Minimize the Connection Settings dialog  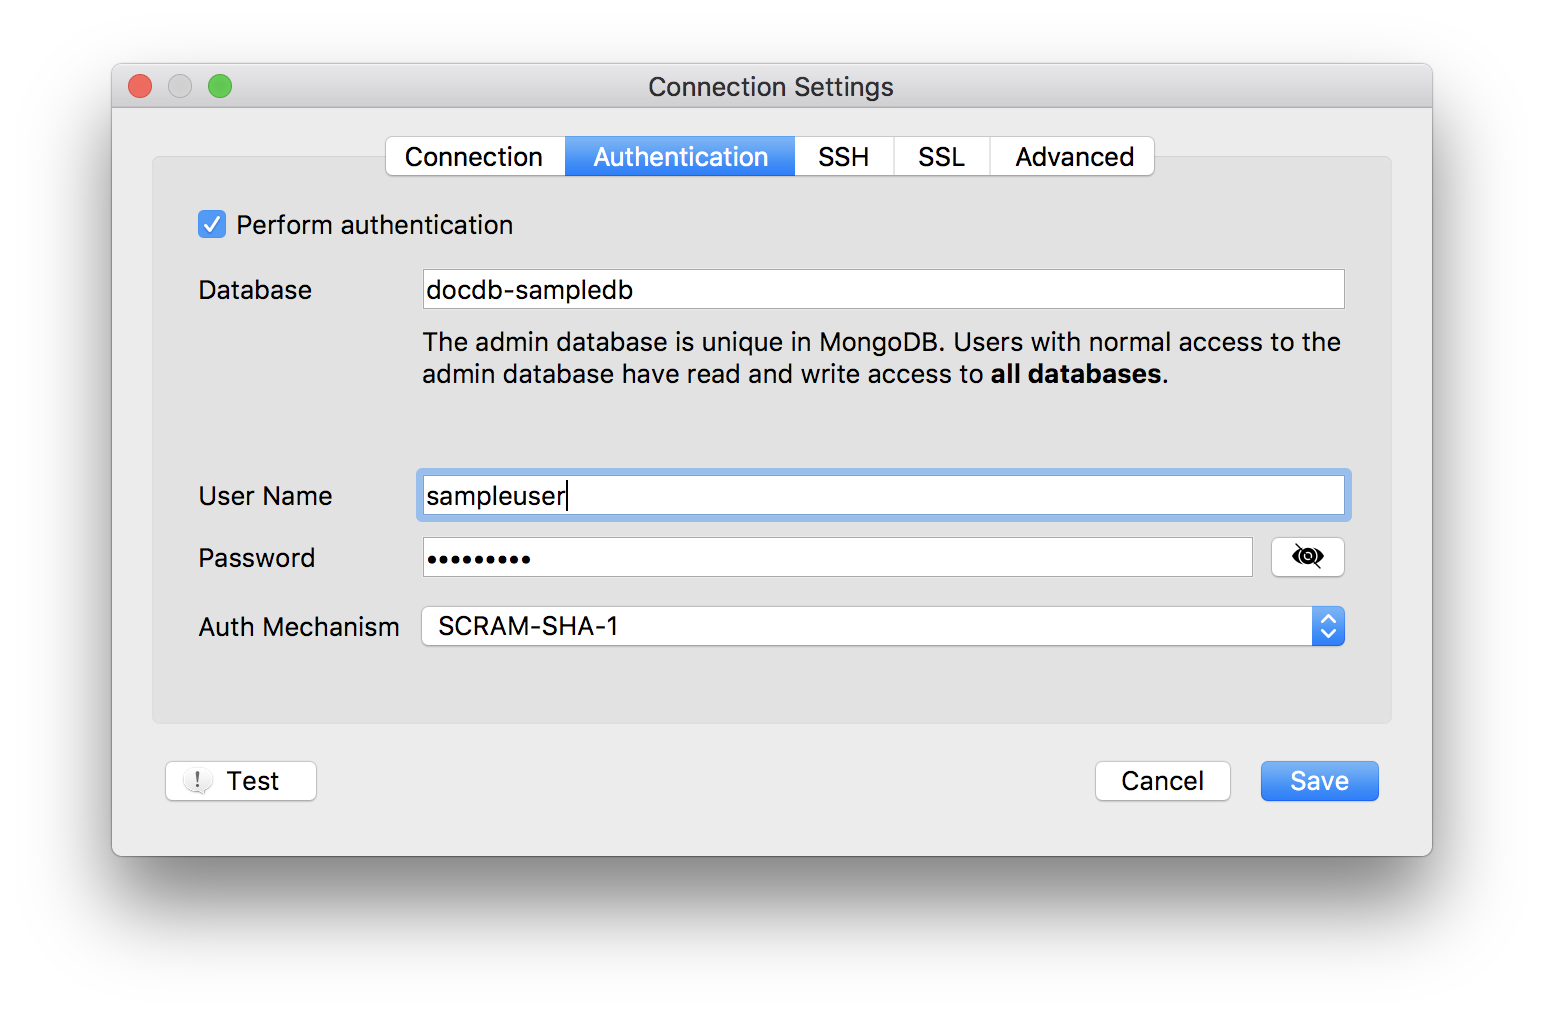(x=180, y=87)
